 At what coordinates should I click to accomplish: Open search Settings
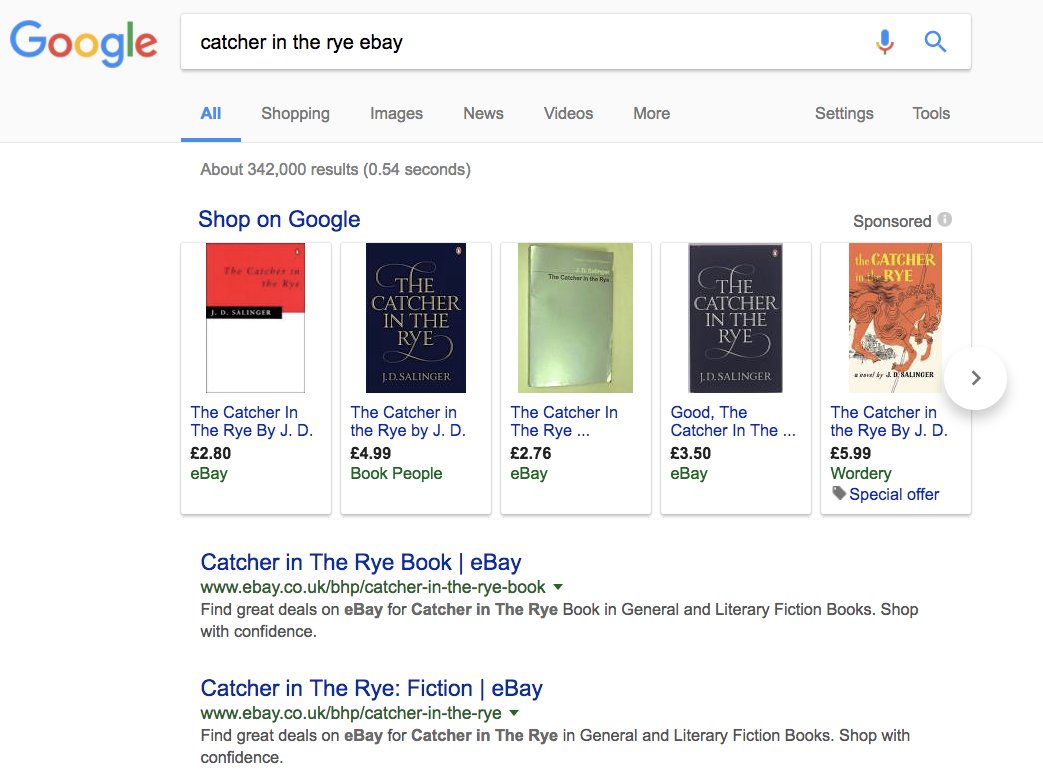click(844, 114)
